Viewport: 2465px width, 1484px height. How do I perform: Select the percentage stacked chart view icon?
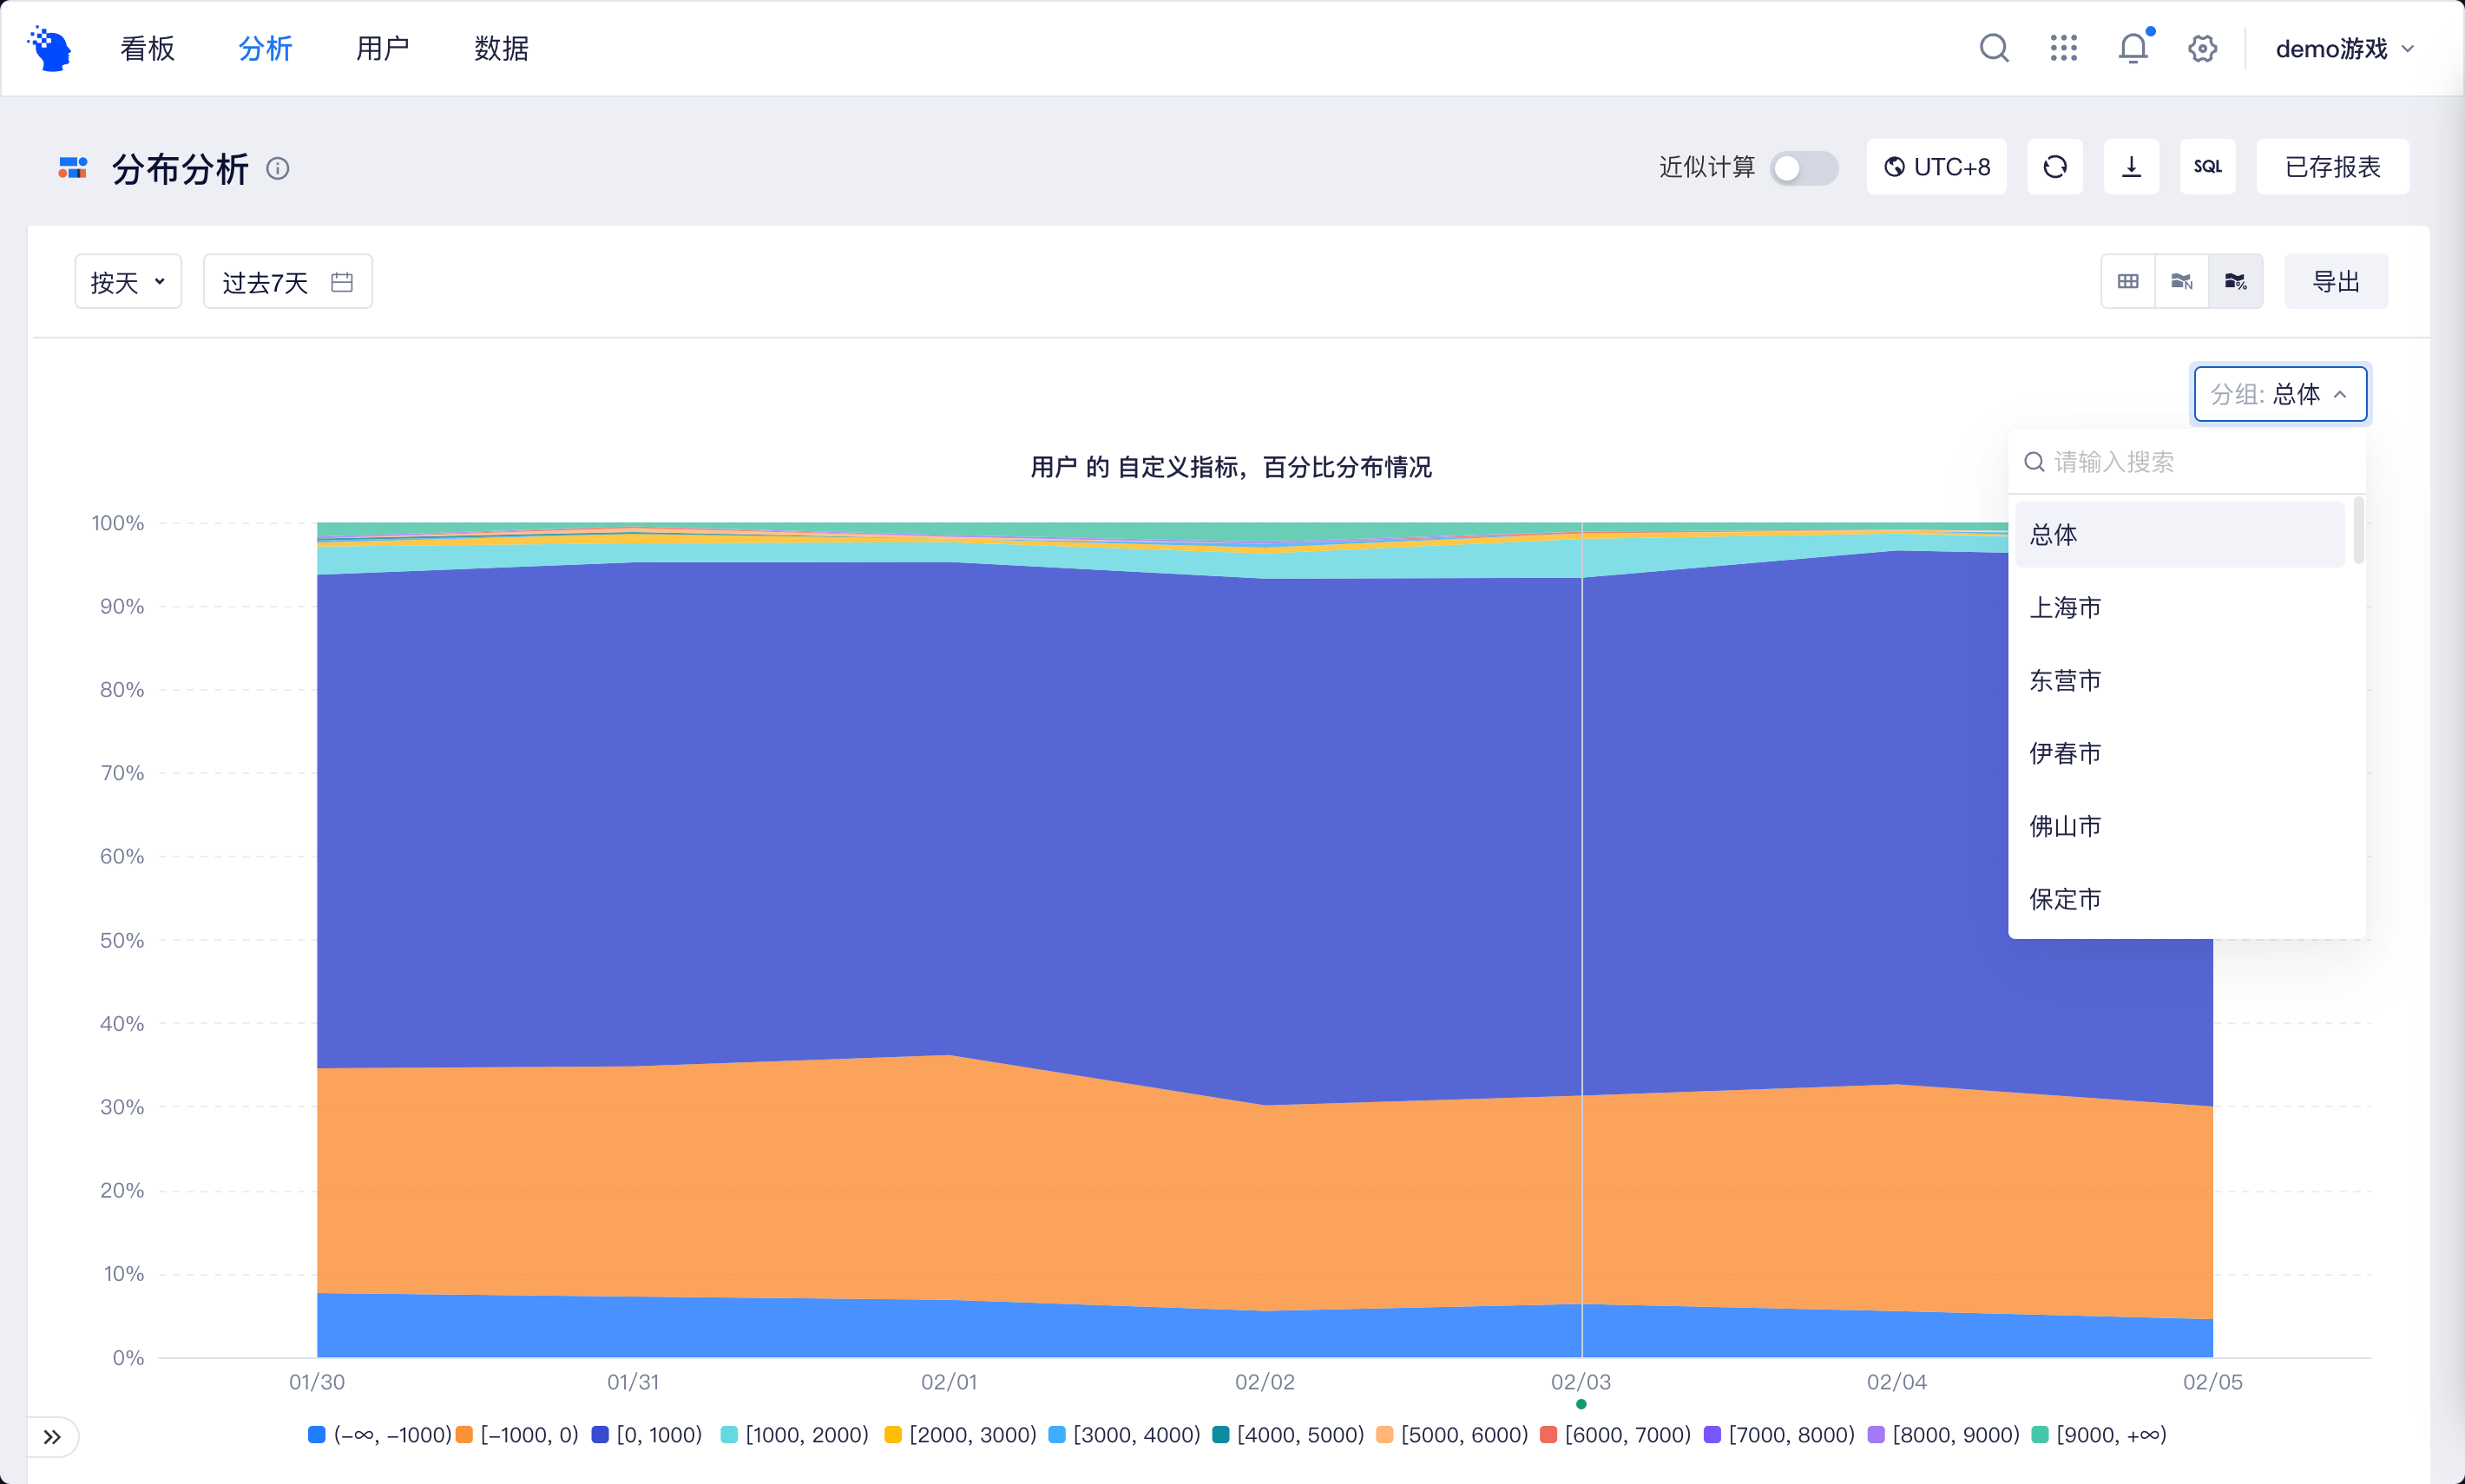2235,282
